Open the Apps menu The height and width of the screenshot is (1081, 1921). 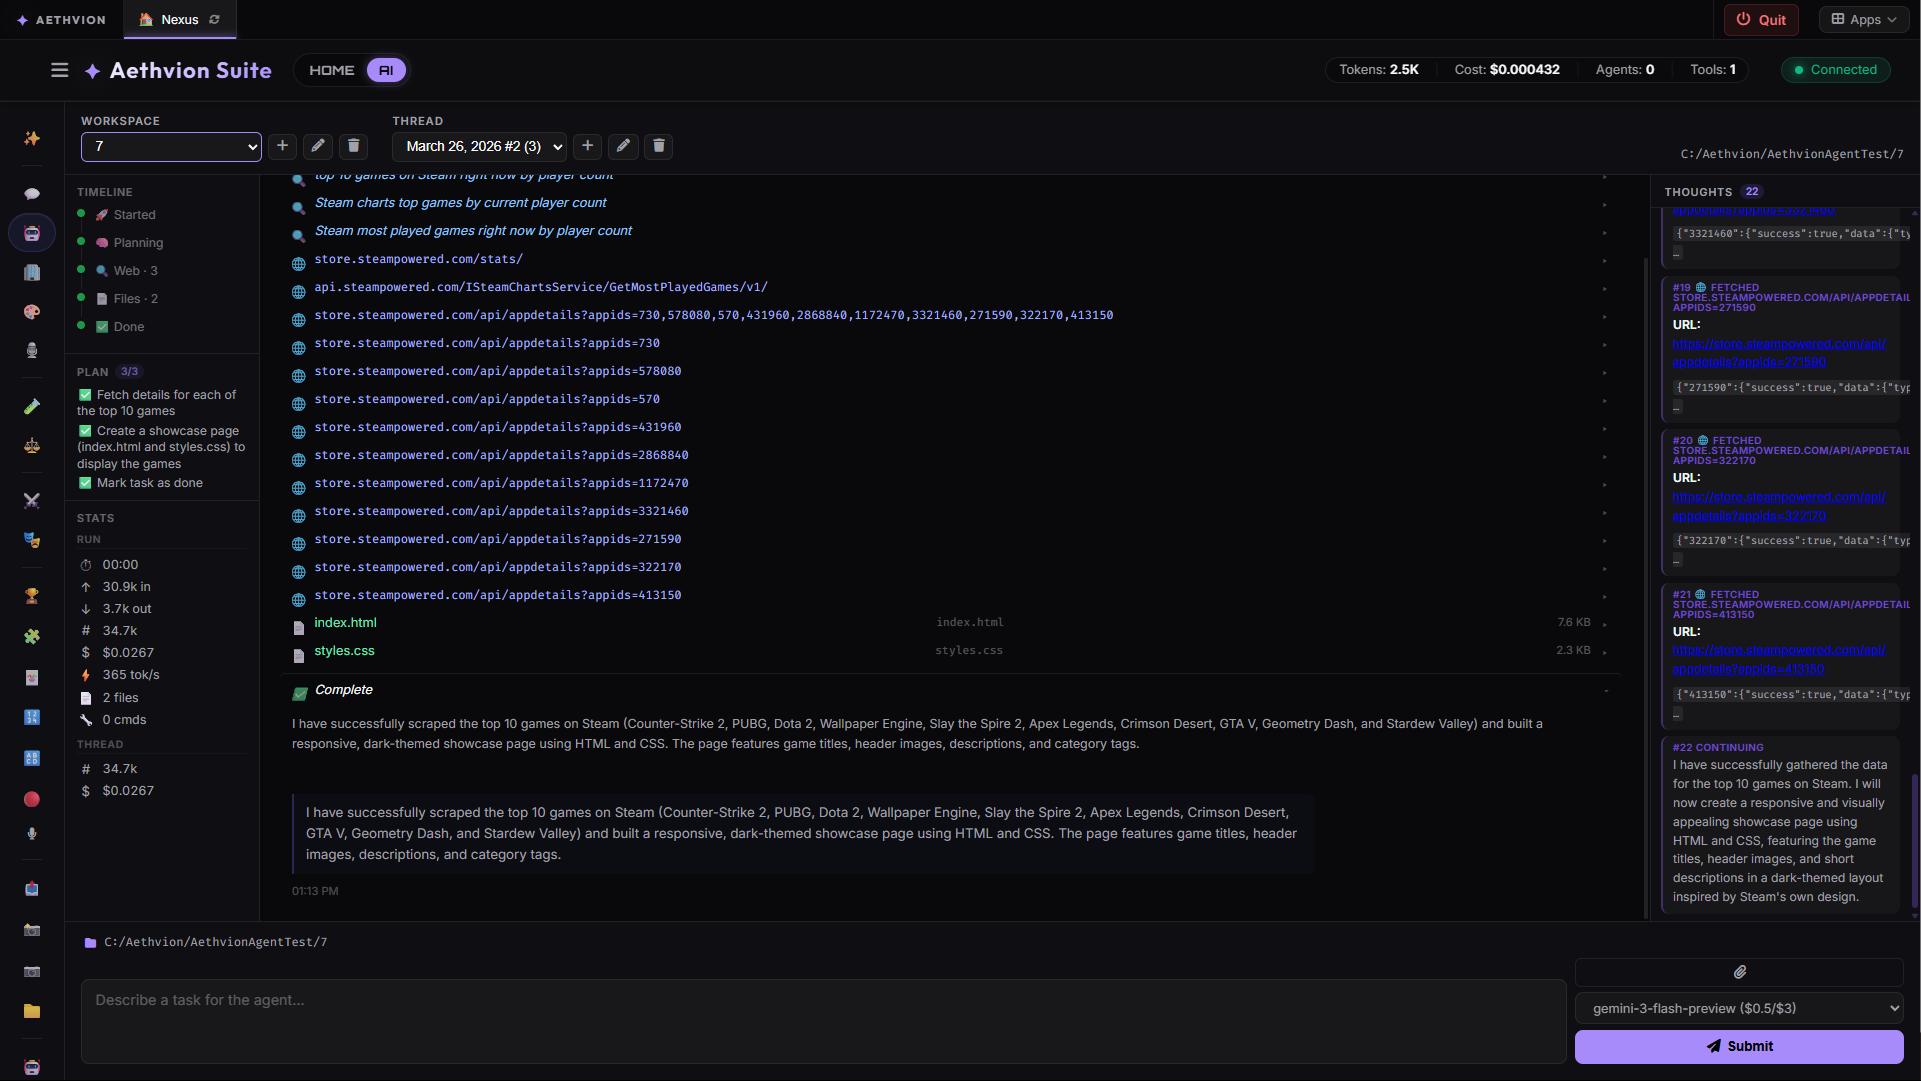click(x=1864, y=19)
